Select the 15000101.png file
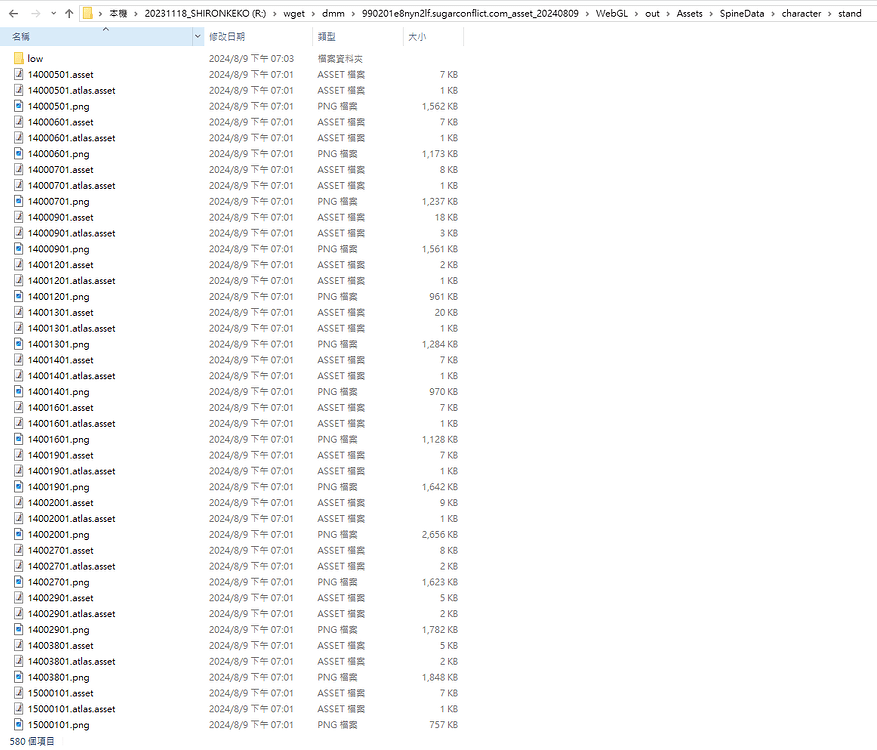The image size is (877, 750). point(58,725)
